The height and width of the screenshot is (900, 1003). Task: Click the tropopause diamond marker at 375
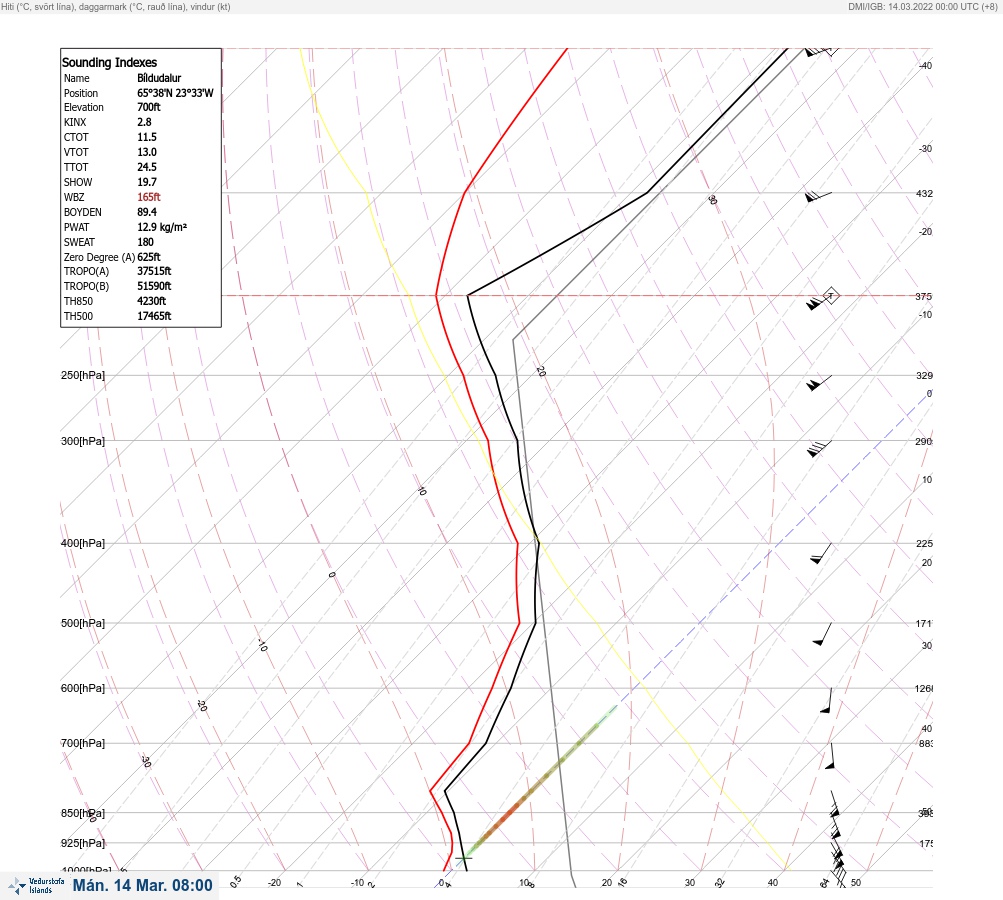[830, 296]
